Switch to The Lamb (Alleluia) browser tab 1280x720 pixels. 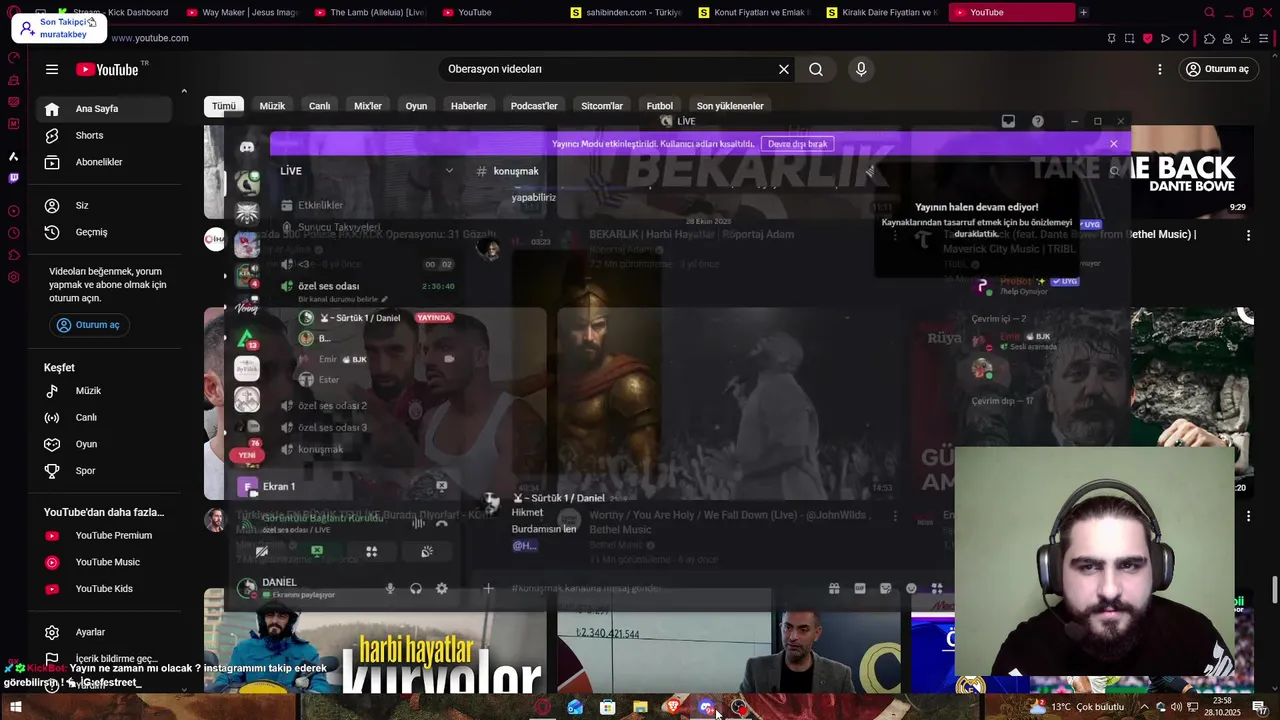(371, 12)
